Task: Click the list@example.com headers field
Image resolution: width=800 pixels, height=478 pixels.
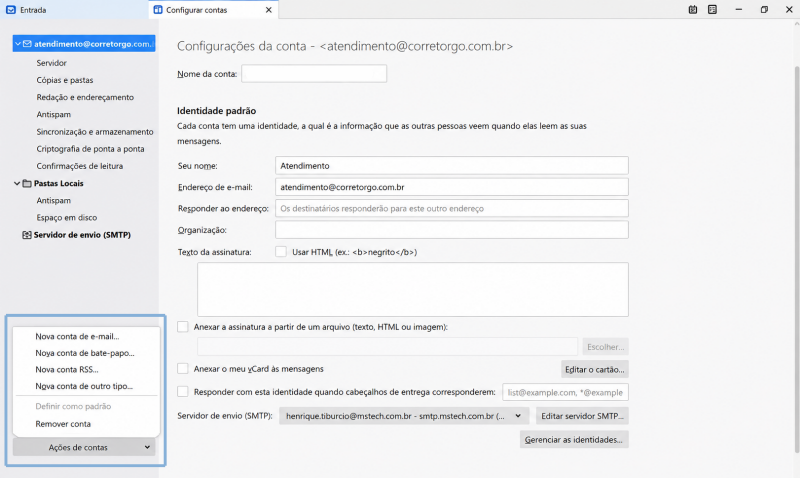Action: pyautogui.click(x=565, y=392)
